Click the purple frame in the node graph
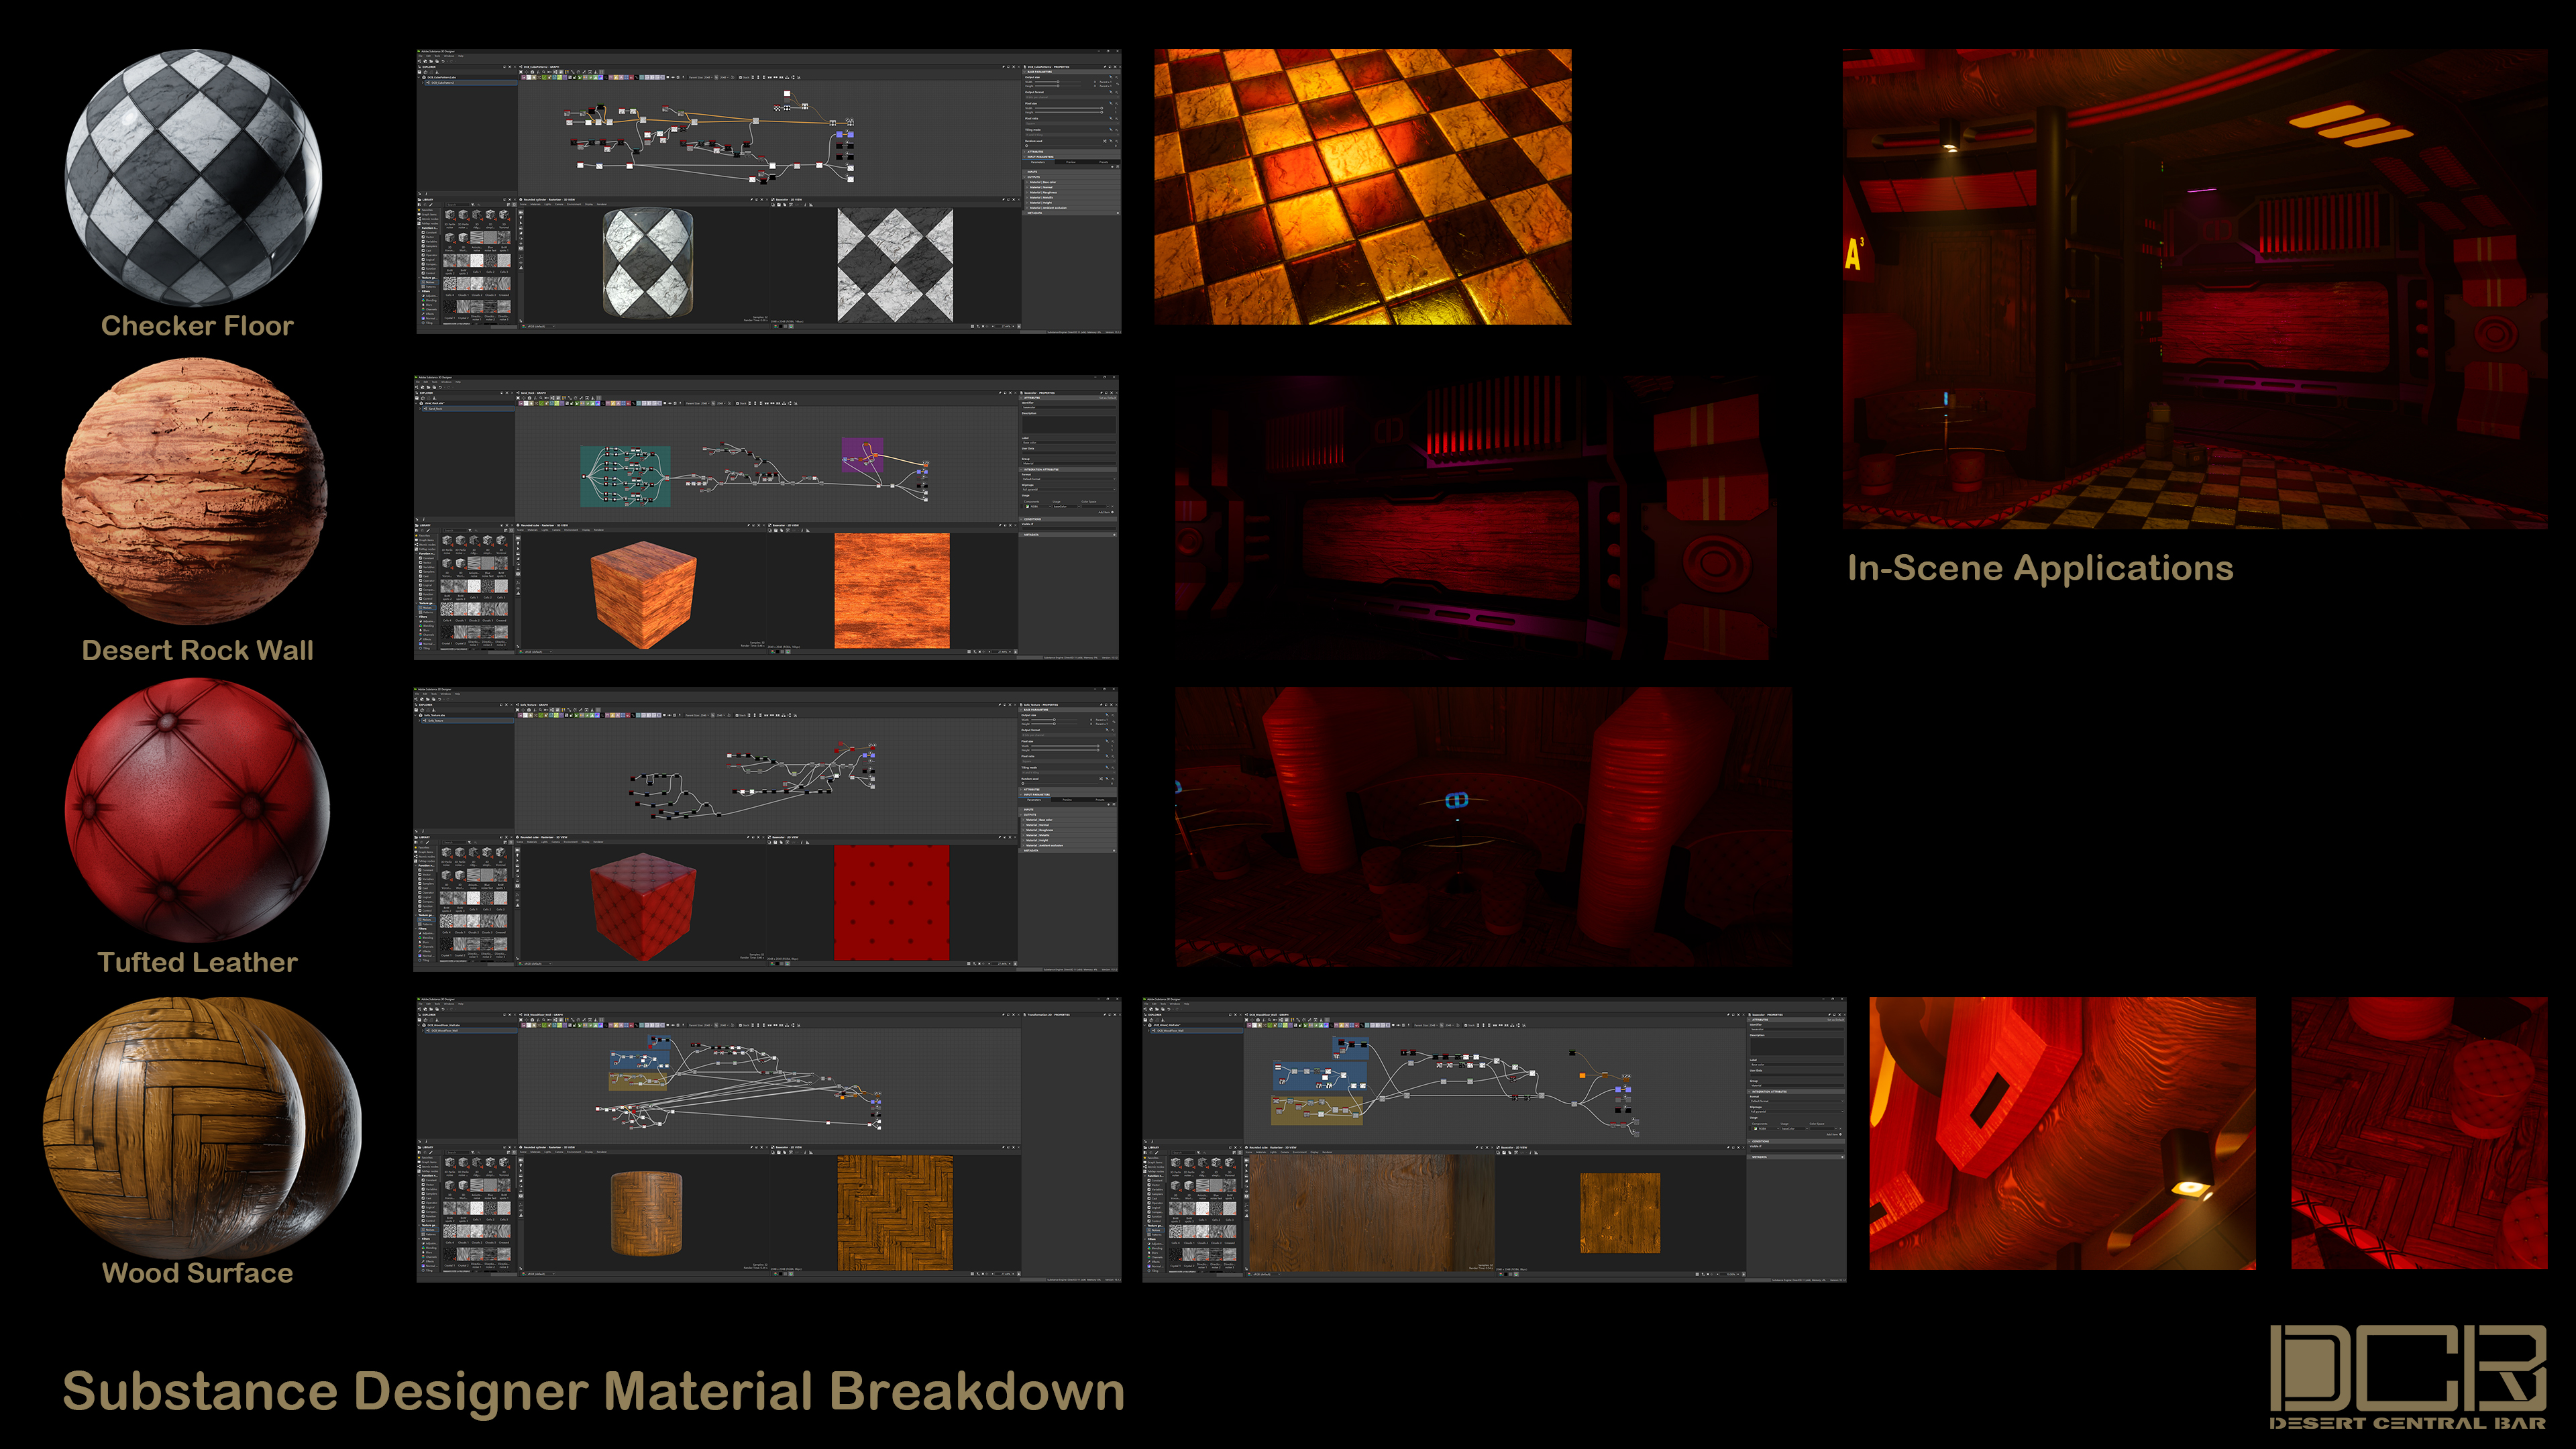The image size is (2576, 1449). pos(862,454)
